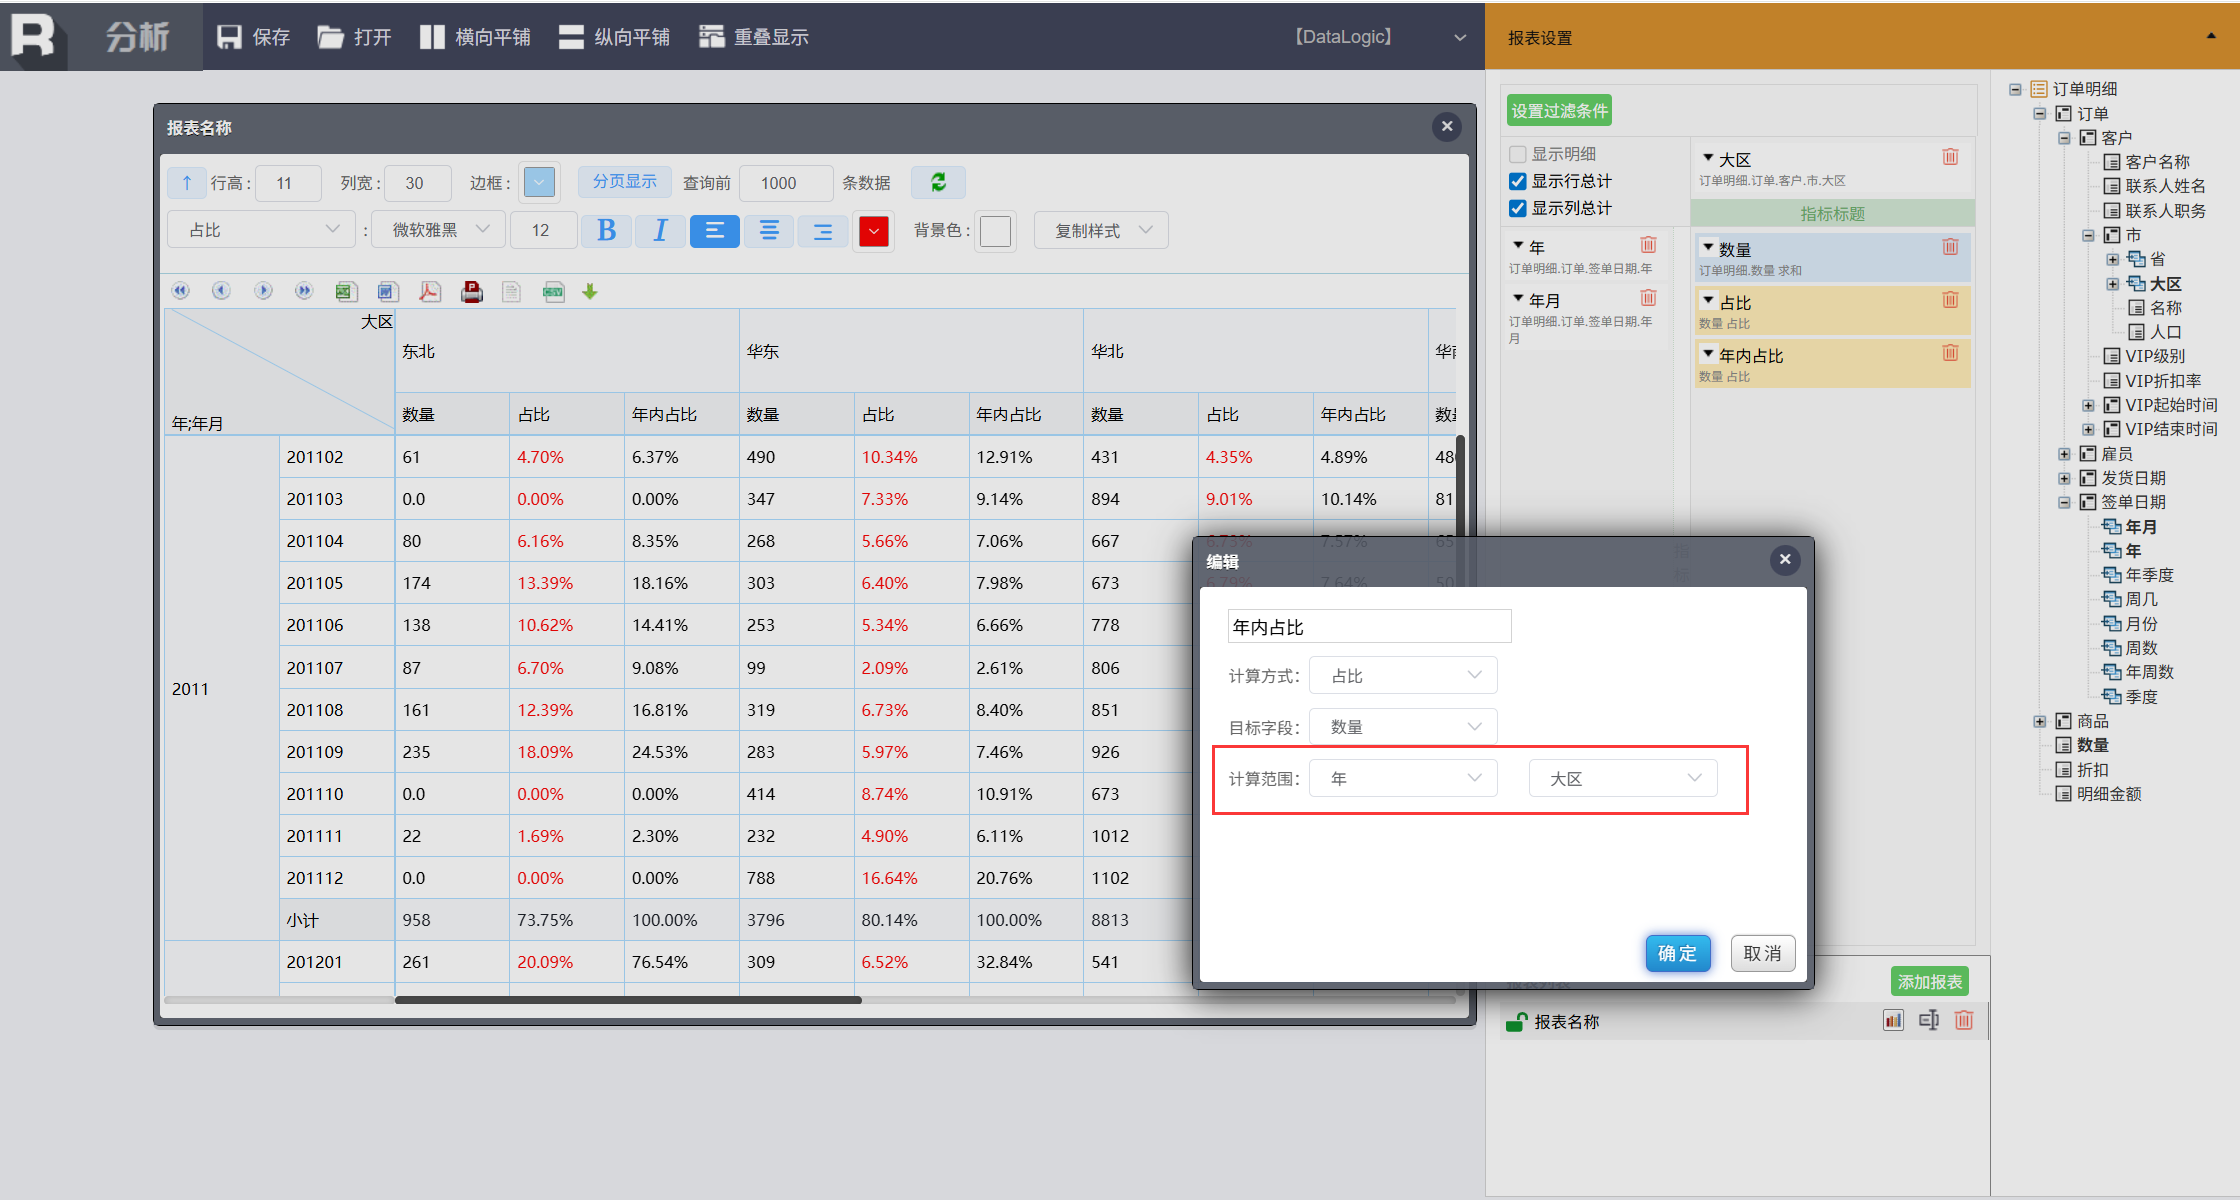Click the 设置过滤条件 button
Screen dimensions: 2240x1200
(x=1559, y=111)
